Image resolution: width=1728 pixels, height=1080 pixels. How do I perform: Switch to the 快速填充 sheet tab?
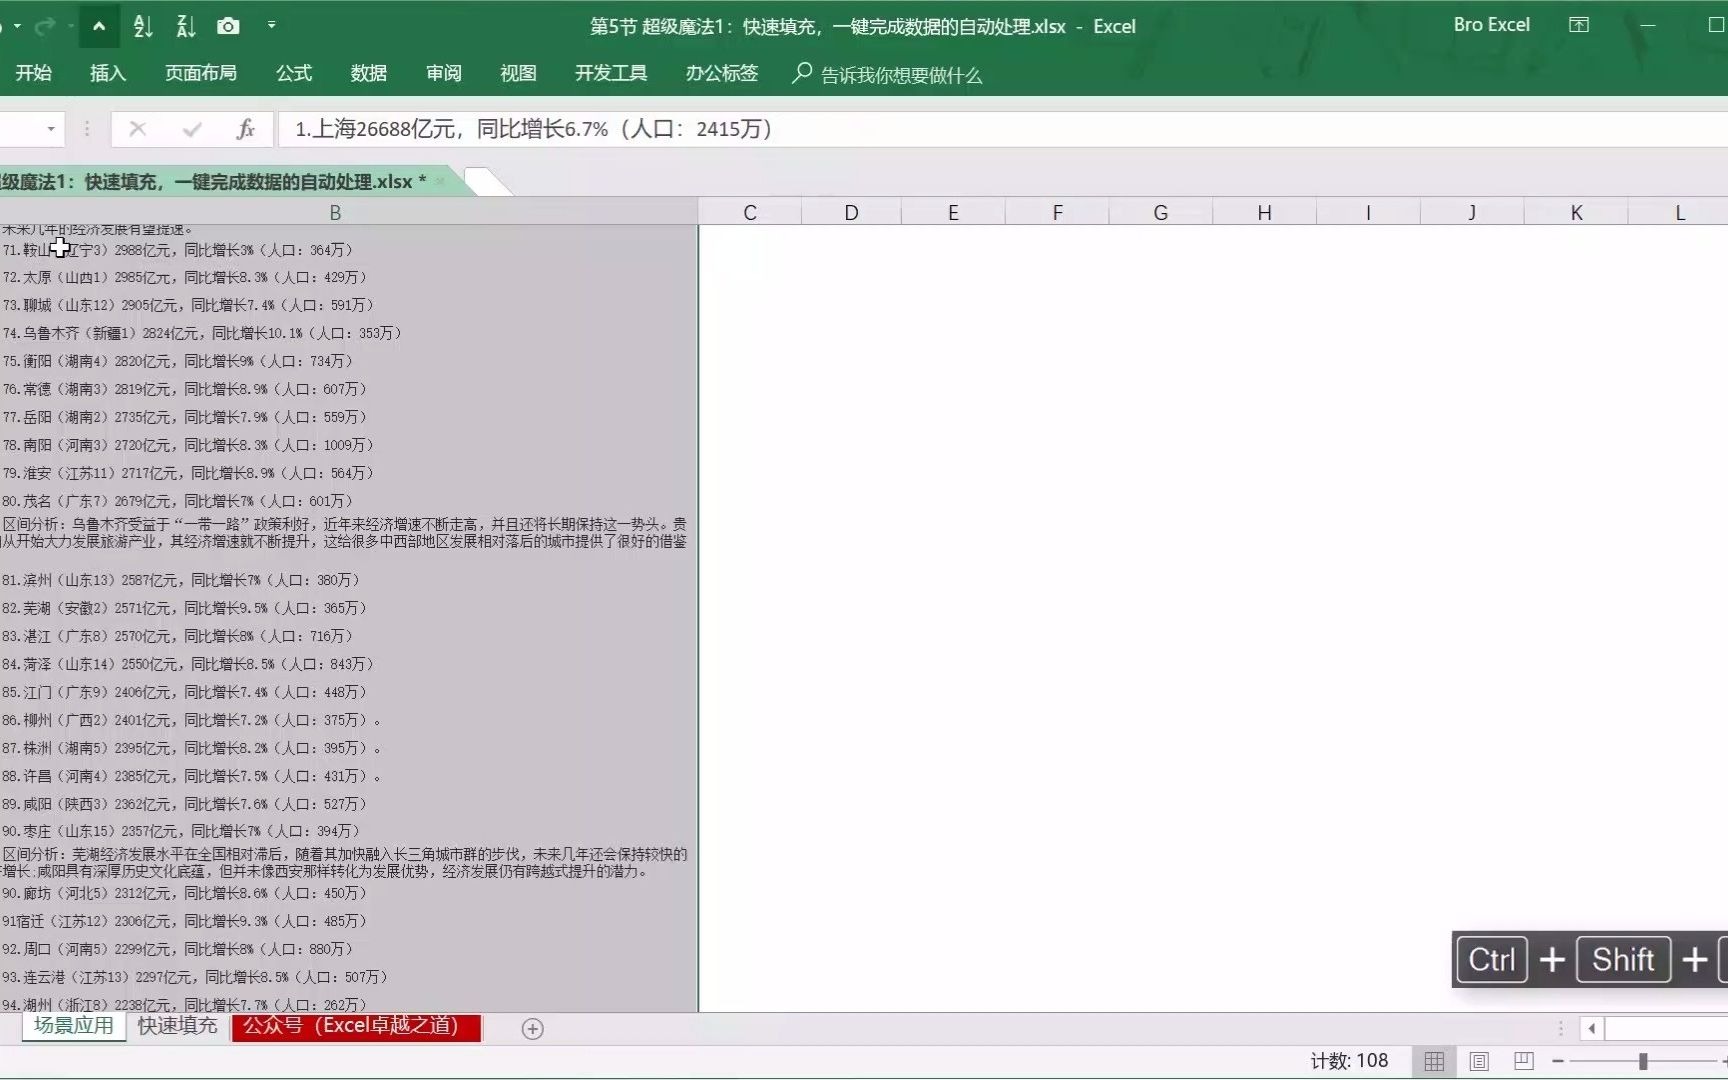click(x=178, y=1026)
